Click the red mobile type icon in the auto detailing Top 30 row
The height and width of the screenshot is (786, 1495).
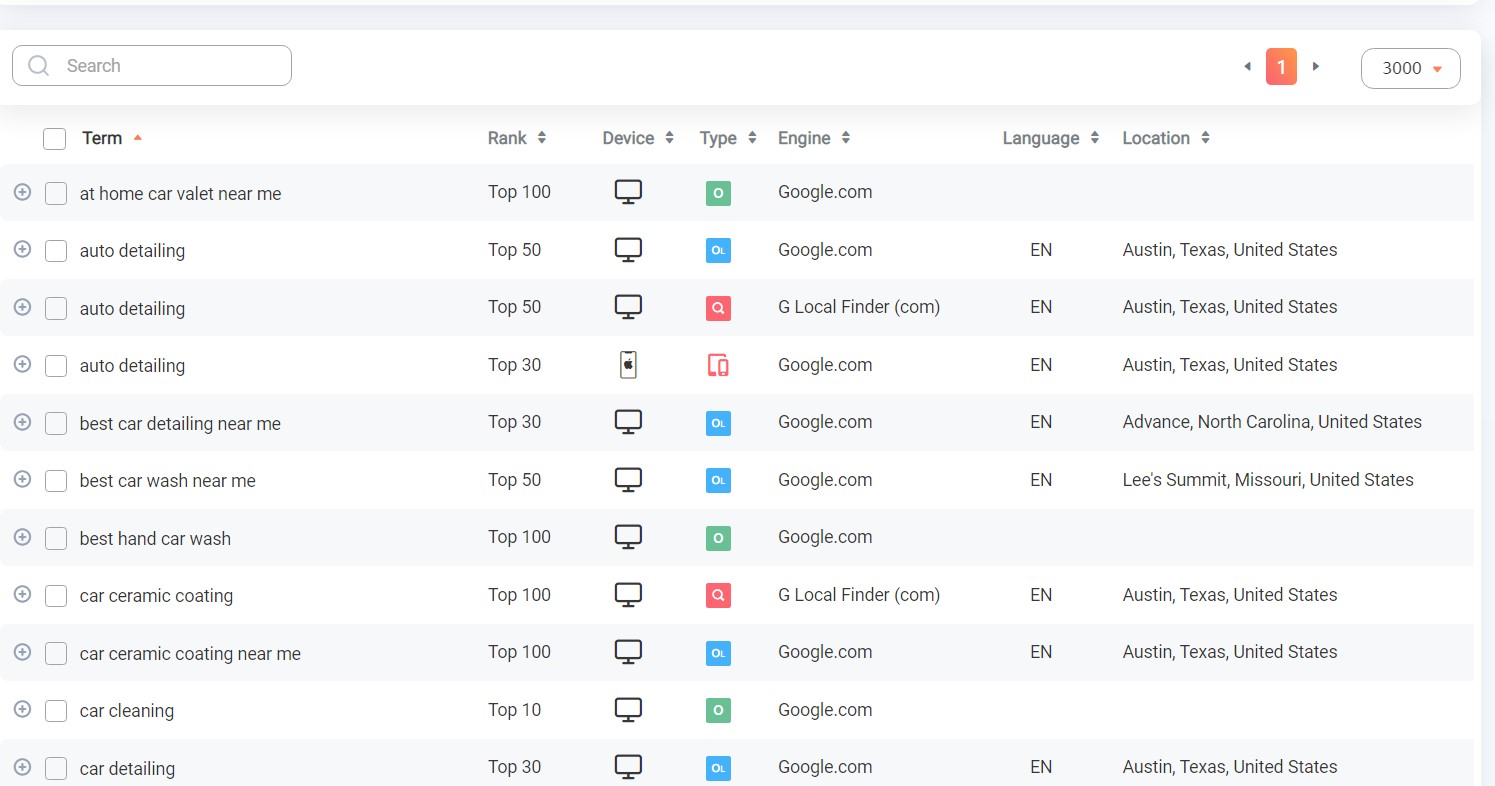coord(718,366)
